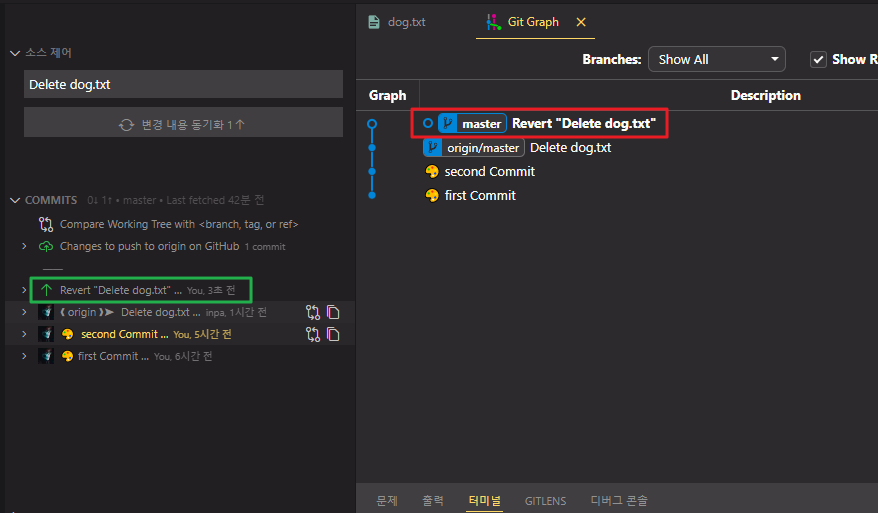Click the compare icon beside Compare Working Tree
The image size is (878, 513).
46,225
